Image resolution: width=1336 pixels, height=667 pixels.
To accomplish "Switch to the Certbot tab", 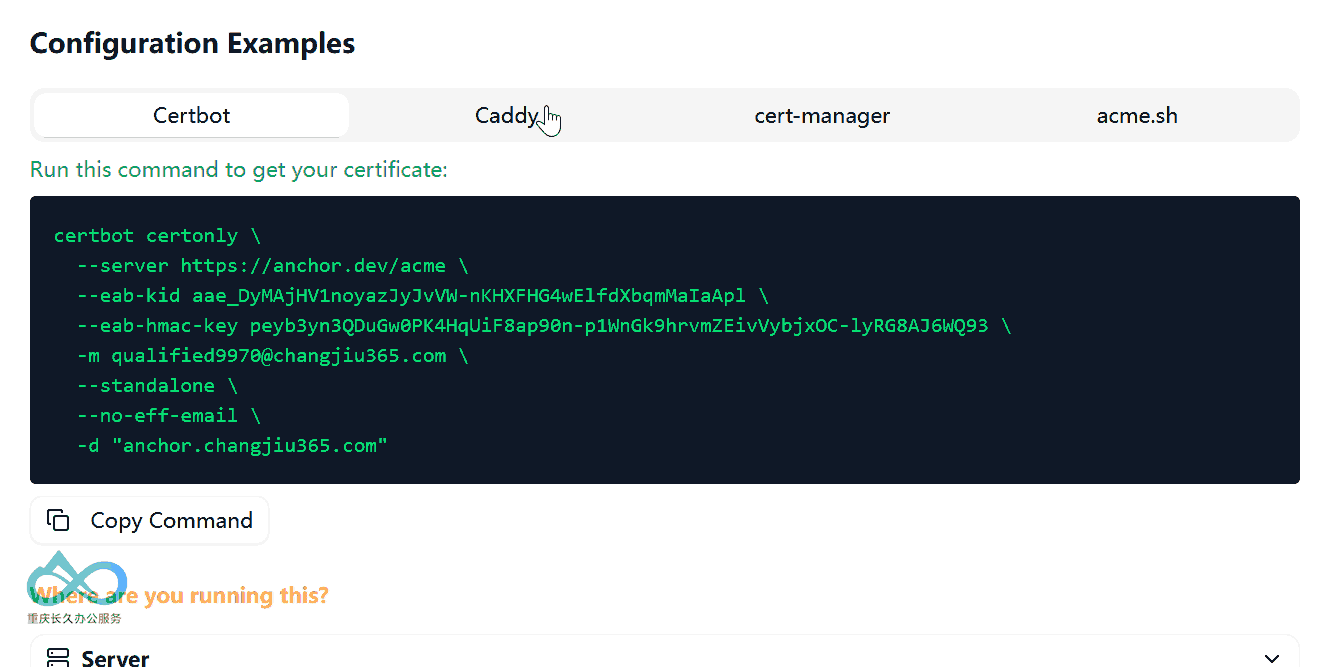I will pyautogui.click(x=192, y=115).
